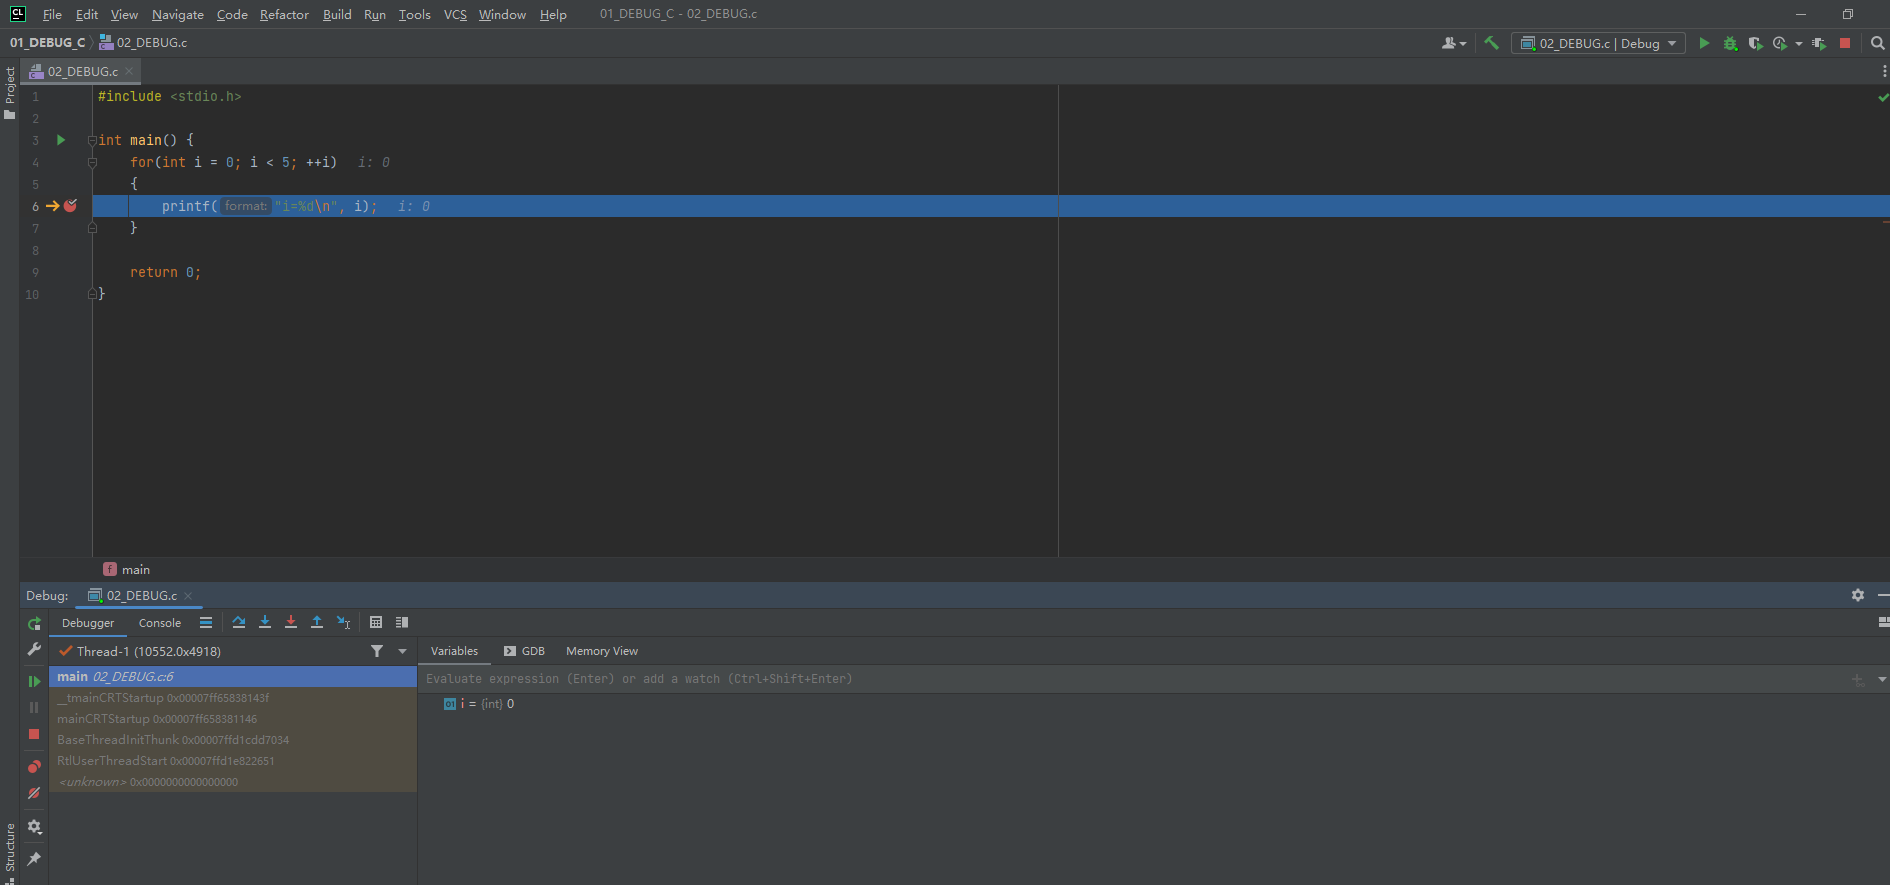Screen dimensions: 1890x885
Task: Toggle the Pin Tab icon
Action: (34, 859)
